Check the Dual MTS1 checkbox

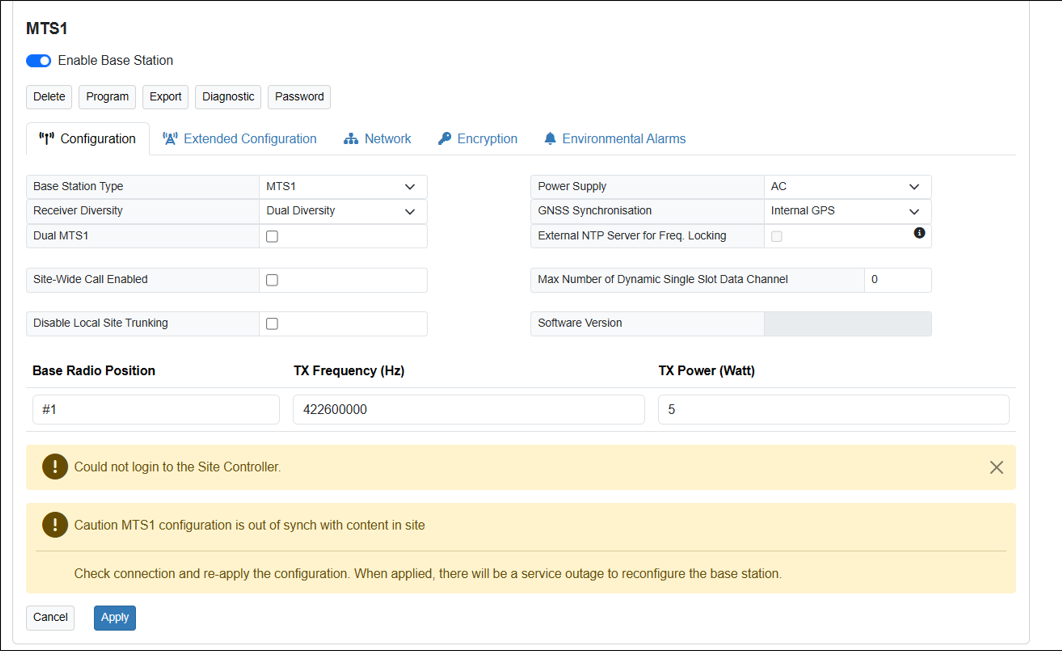click(272, 236)
